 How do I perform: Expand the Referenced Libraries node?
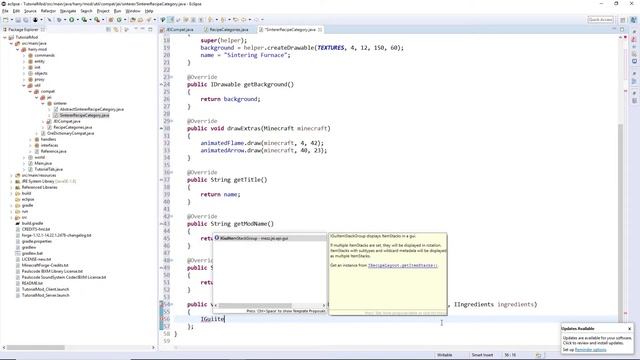coord(11,187)
